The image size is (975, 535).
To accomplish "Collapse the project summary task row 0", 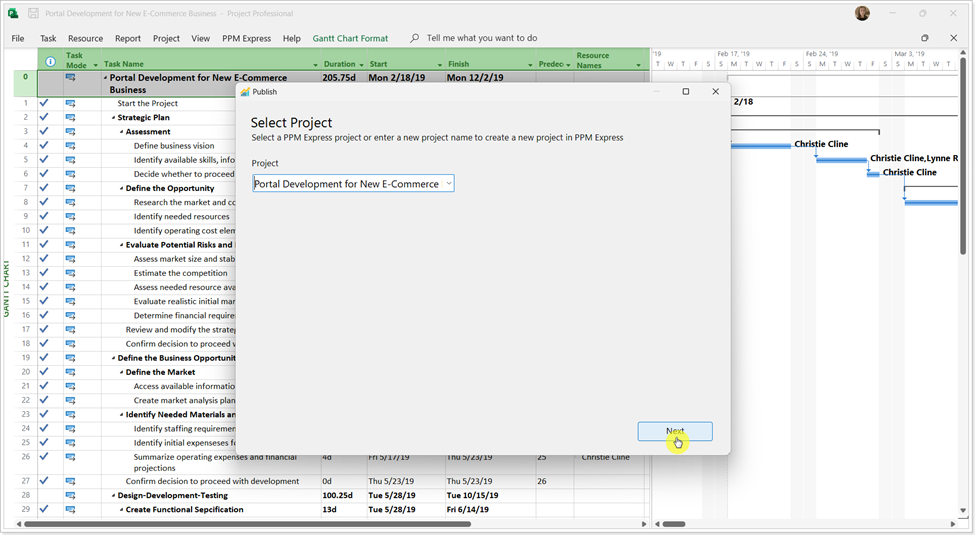I will click(x=106, y=78).
